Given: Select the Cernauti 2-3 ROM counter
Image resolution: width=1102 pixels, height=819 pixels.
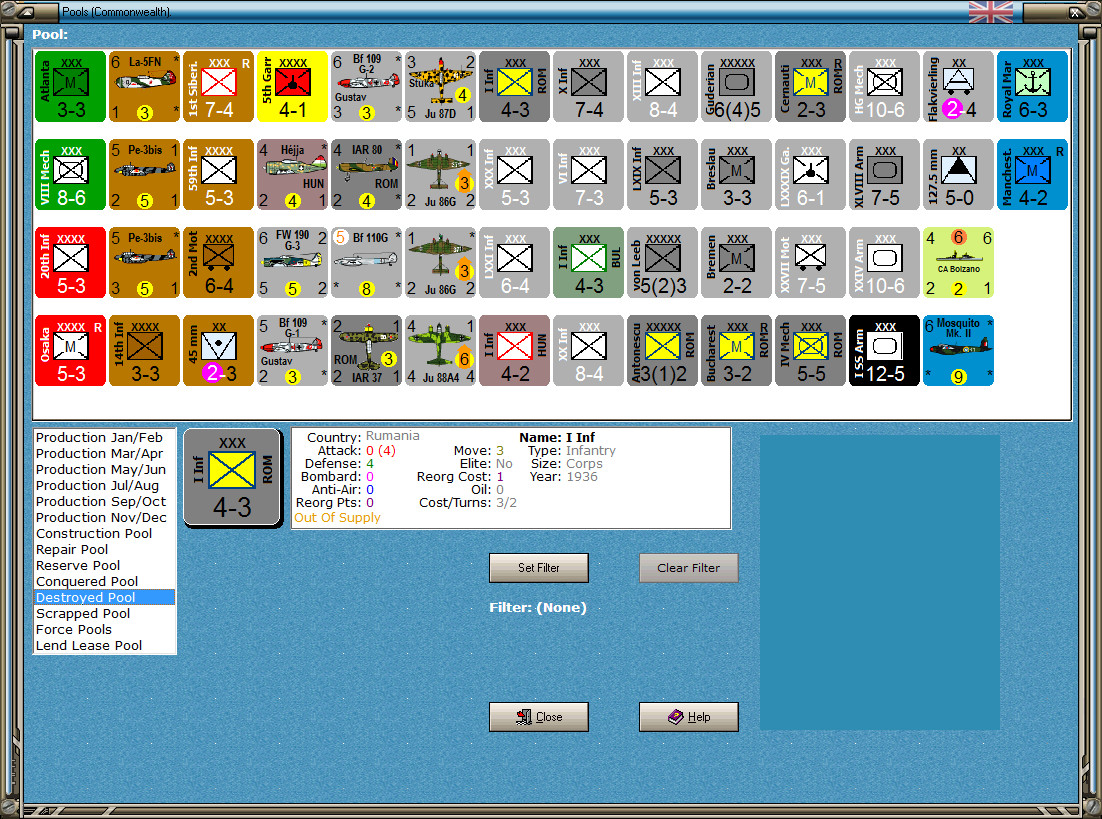Looking at the screenshot, I should point(810,86).
